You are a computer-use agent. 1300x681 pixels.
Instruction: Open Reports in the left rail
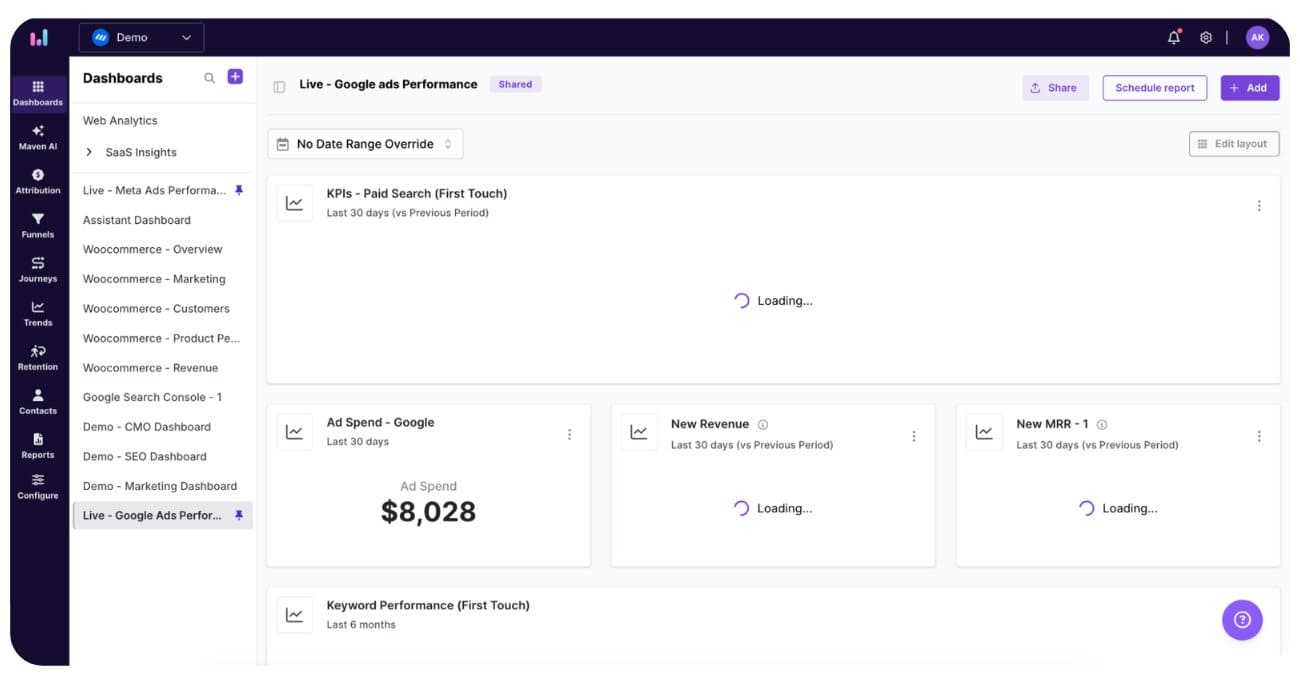coord(38,445)
